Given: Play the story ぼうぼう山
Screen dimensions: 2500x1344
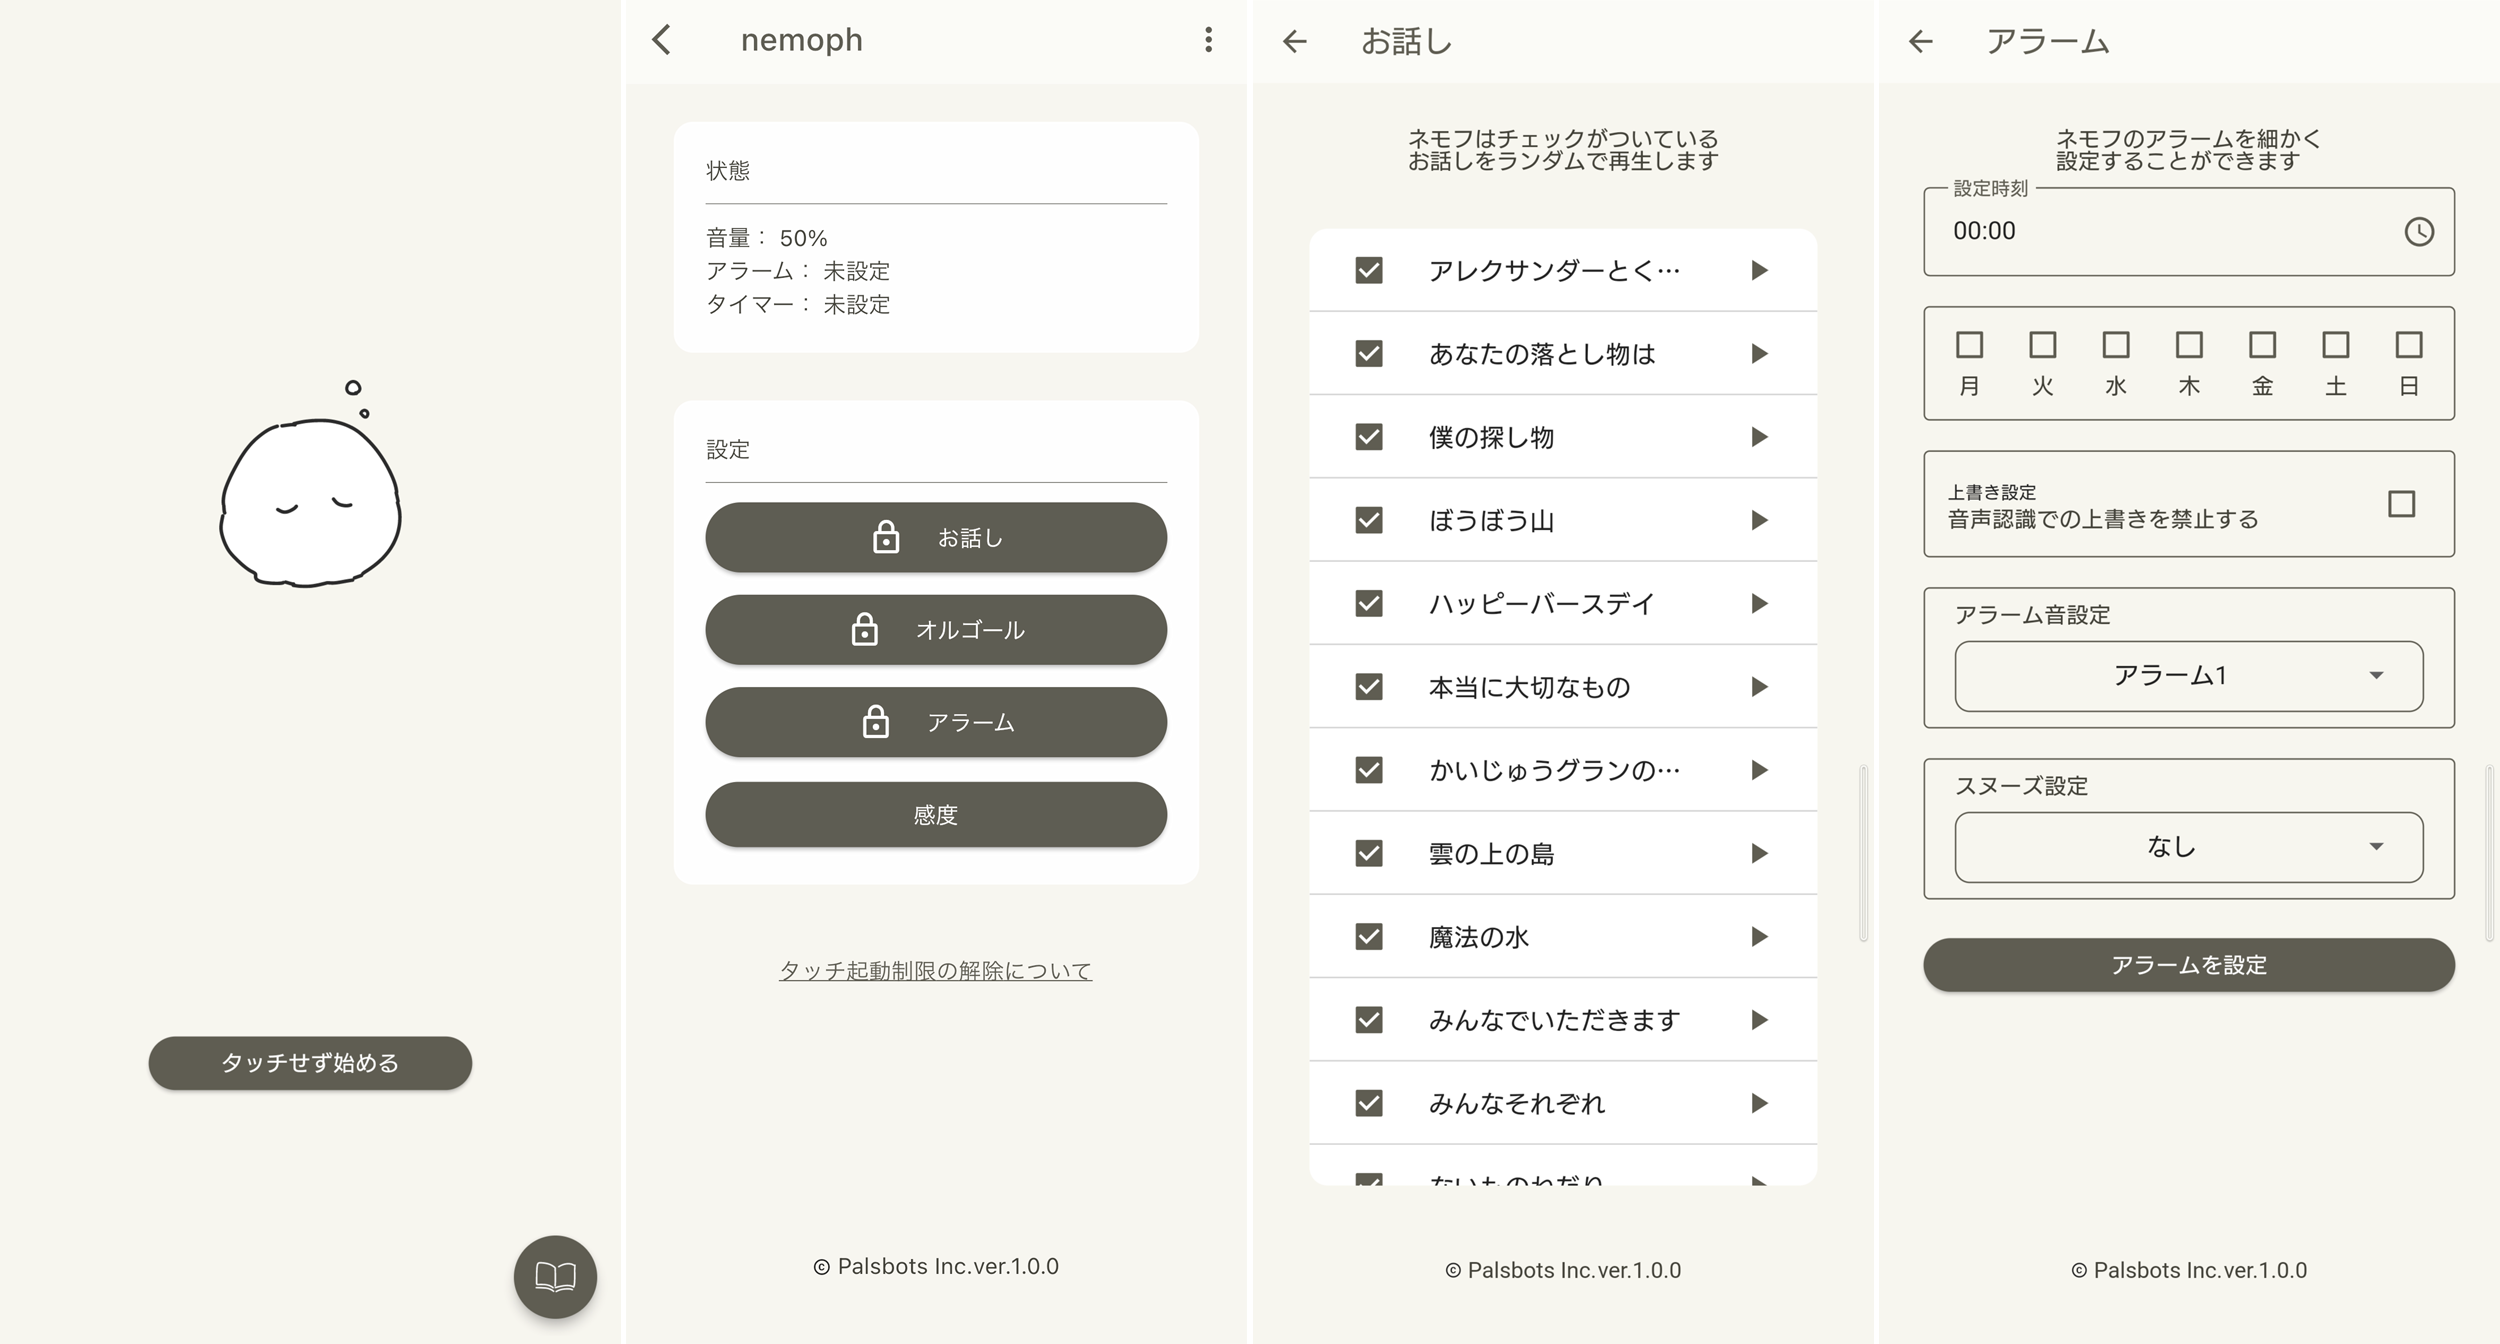Looking at the screenshot, I should coord(1759,520).
